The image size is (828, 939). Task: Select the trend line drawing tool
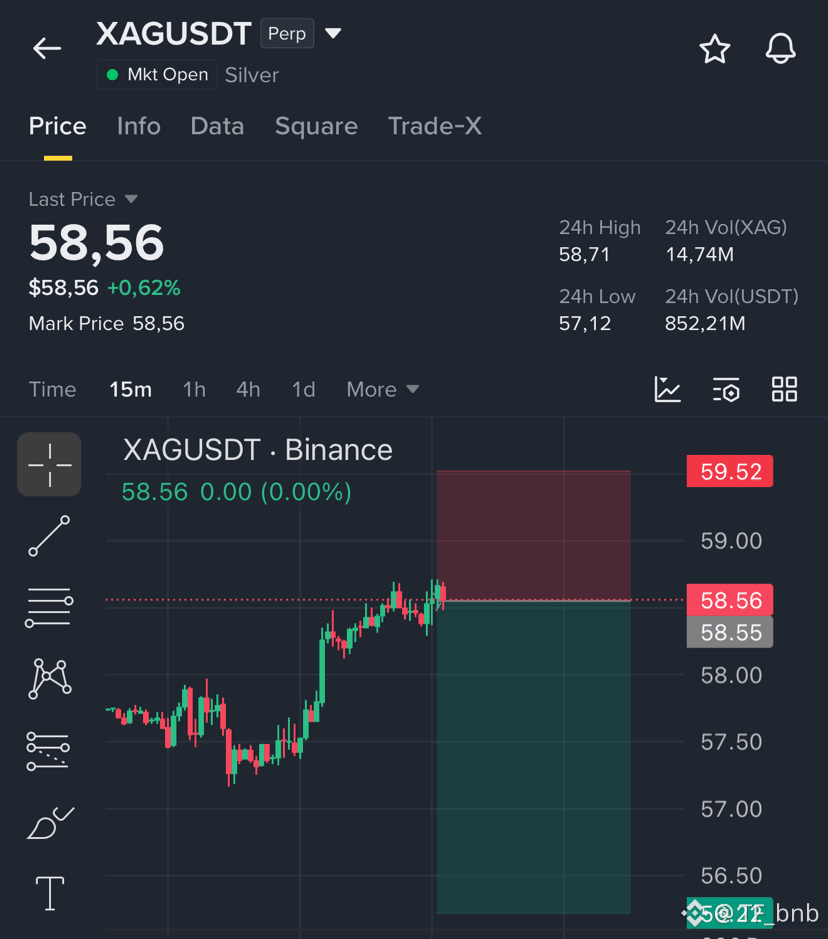coord(49,536)
